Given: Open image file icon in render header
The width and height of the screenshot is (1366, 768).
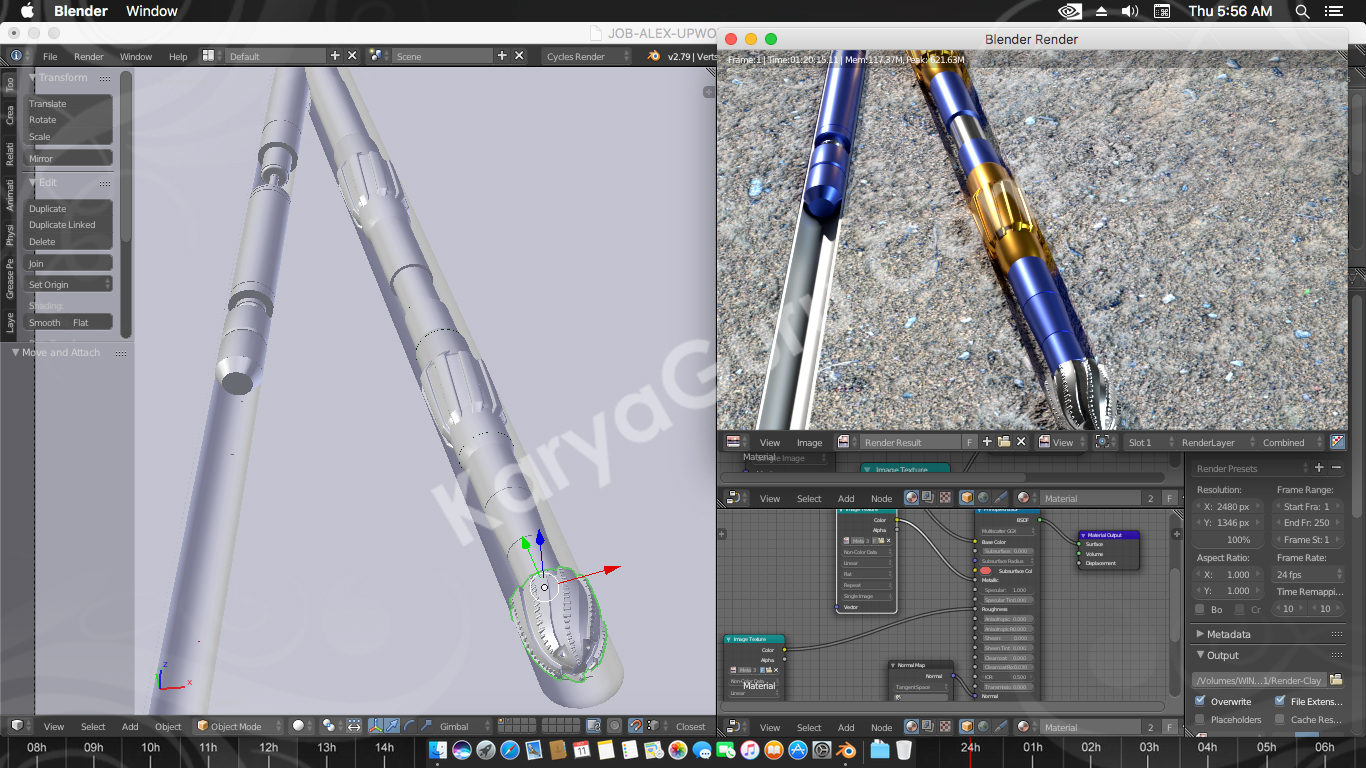Looking at the screenshot, I should click(1004, 442).
